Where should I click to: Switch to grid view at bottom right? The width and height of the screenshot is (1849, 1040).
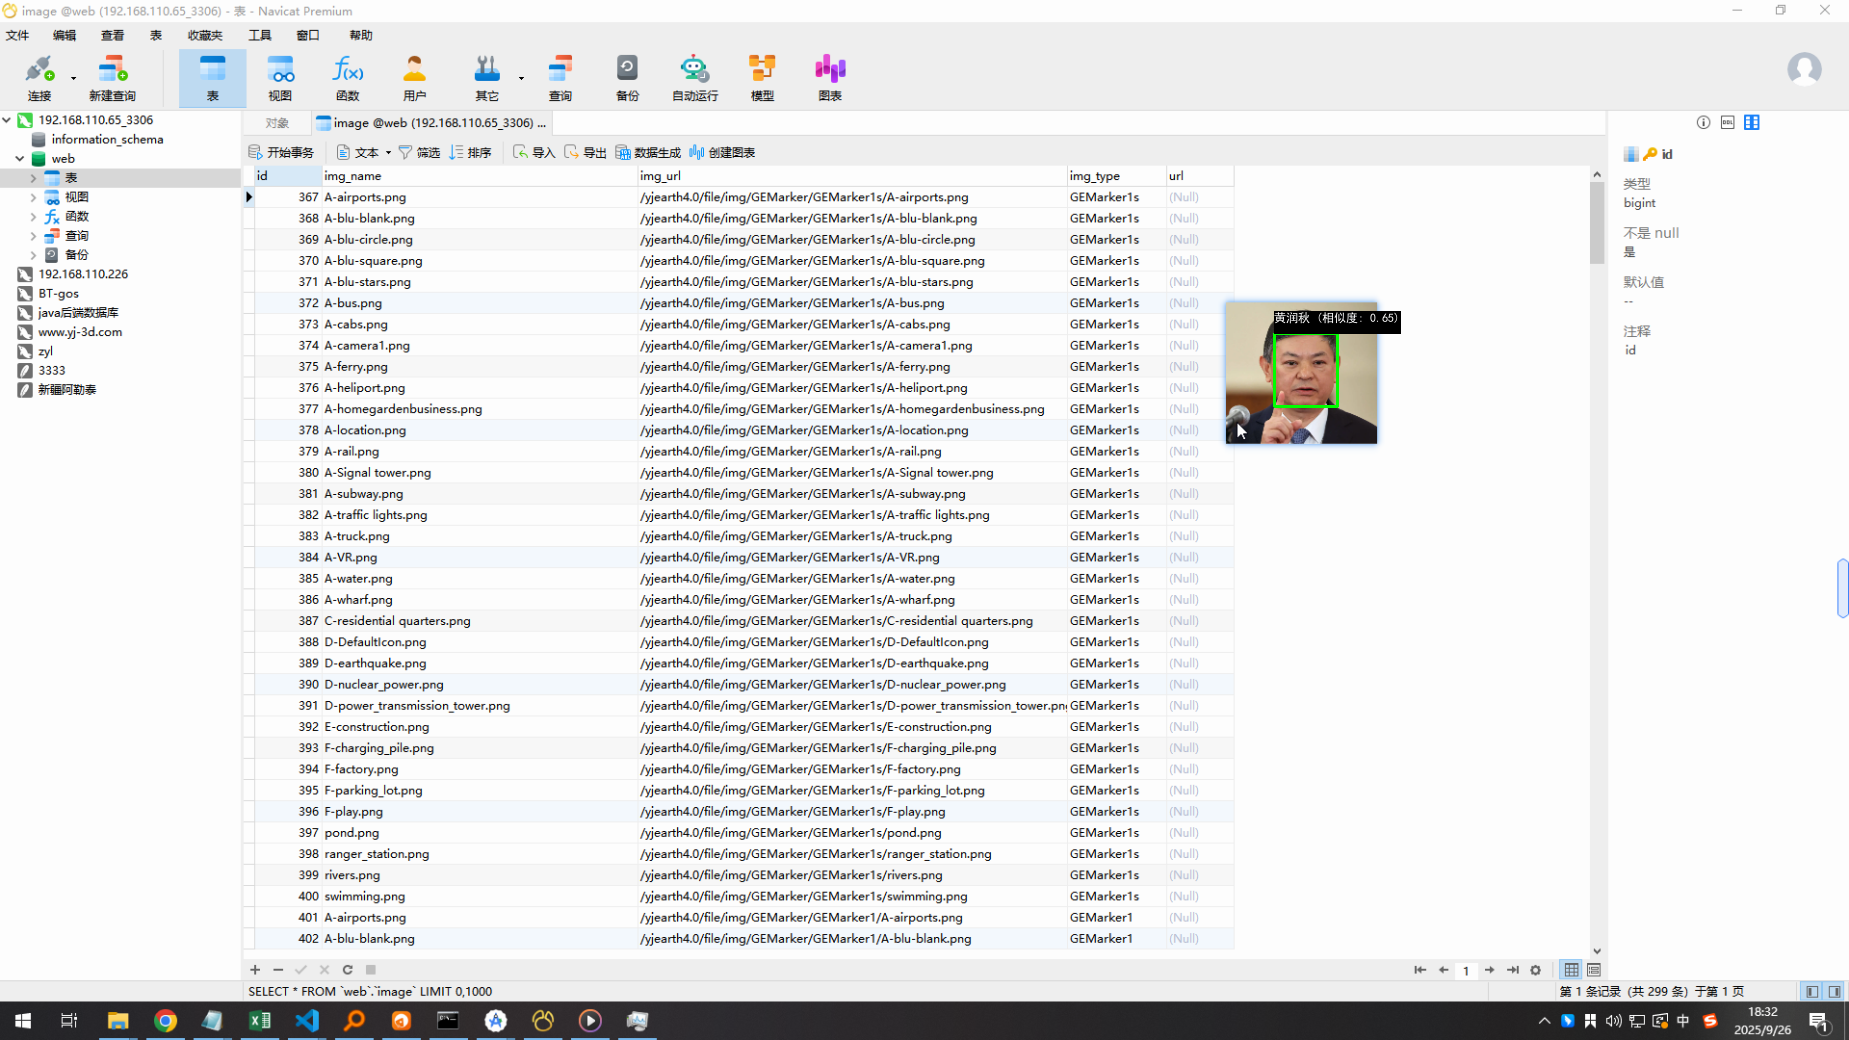(x=1571, y=970)
